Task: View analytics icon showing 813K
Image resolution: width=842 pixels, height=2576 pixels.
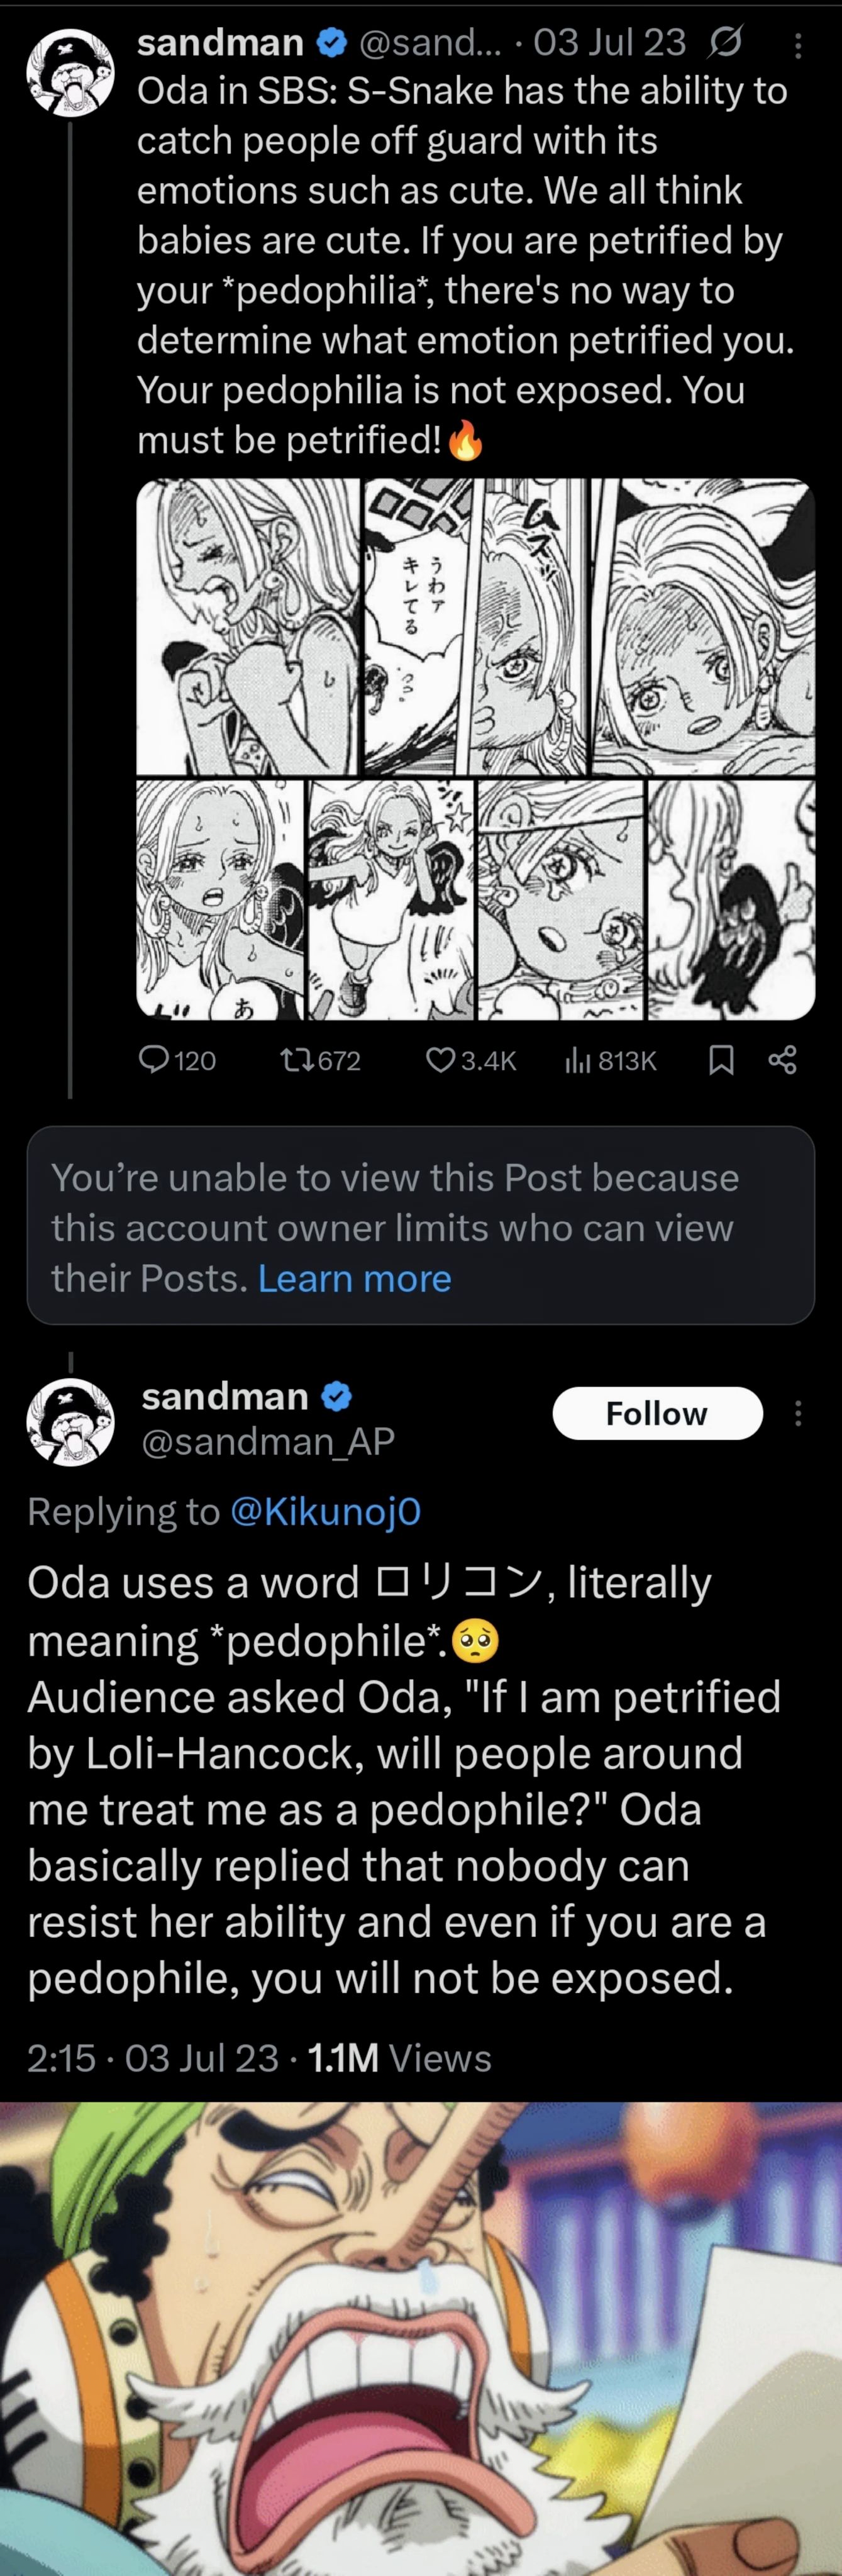Action: [x=611, y=1060]
